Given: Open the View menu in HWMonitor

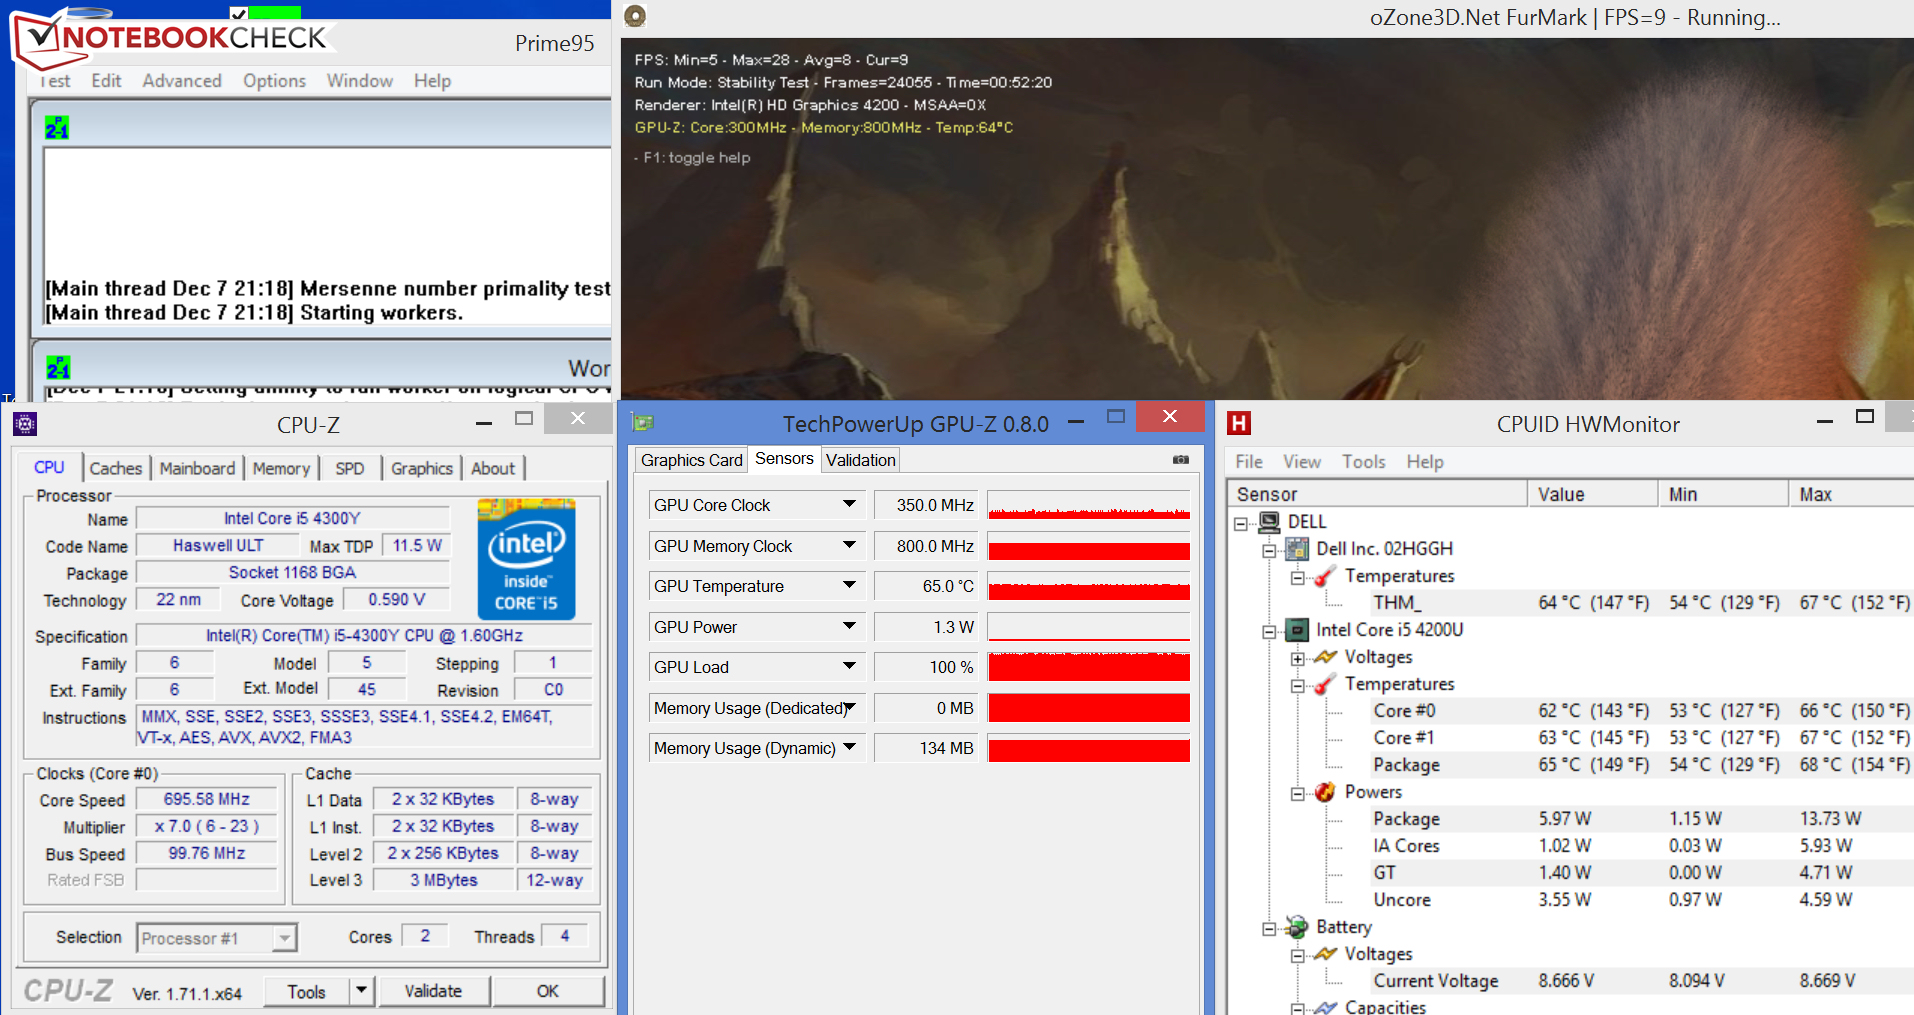Looking at the screenshot, I should [1301, 462].
